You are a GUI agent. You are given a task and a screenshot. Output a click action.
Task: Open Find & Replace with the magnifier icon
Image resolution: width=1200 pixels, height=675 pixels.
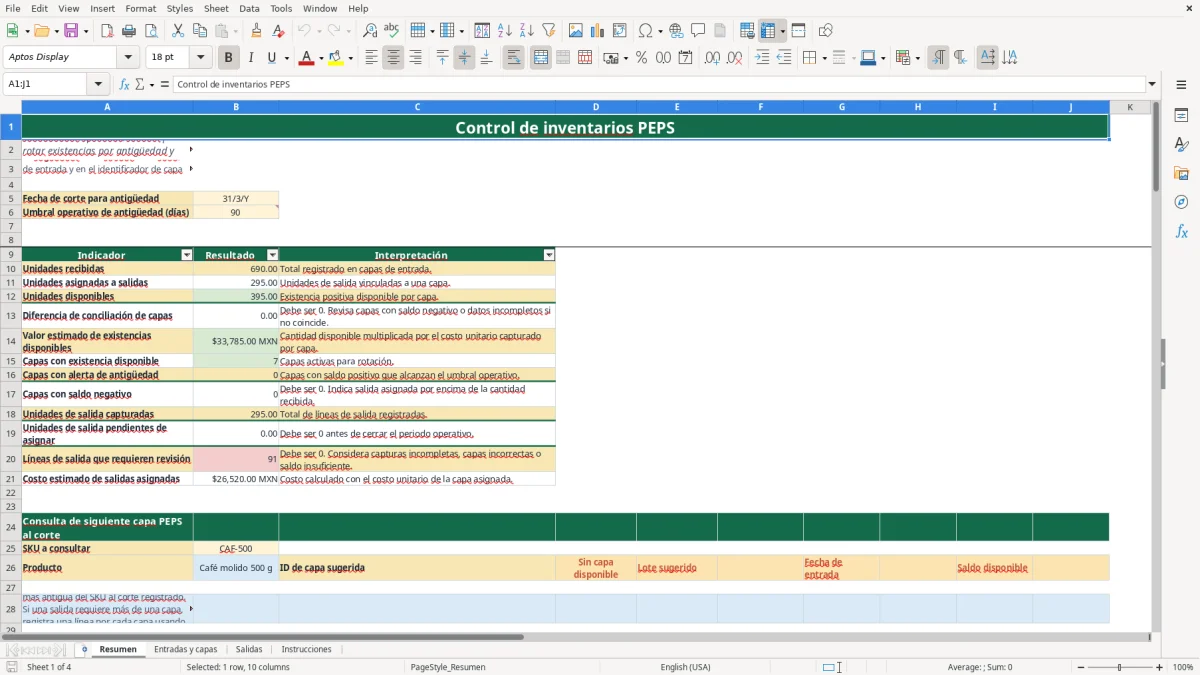coord(370,31)
